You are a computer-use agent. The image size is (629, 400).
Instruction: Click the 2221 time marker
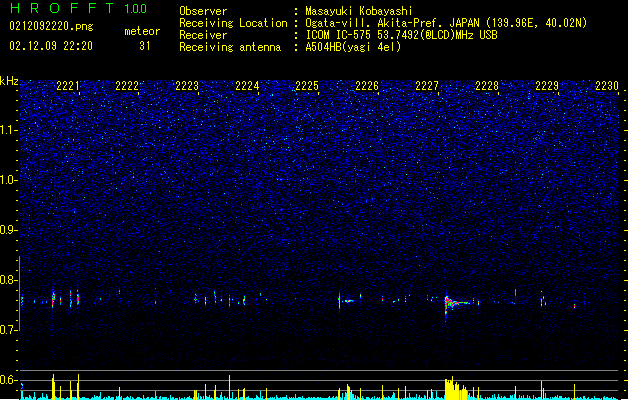point(68,86)
